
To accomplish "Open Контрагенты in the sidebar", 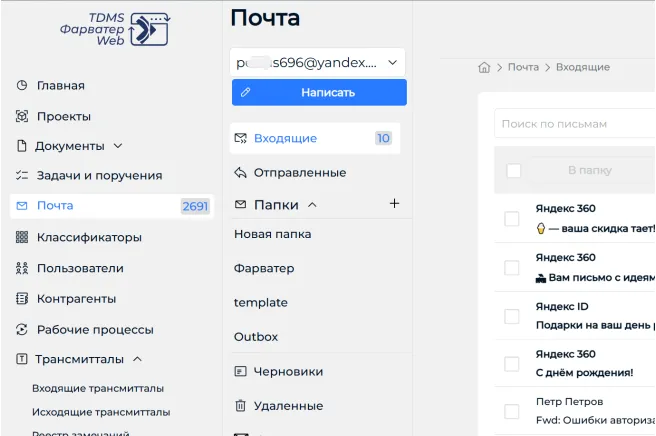I will click(76, 299).
